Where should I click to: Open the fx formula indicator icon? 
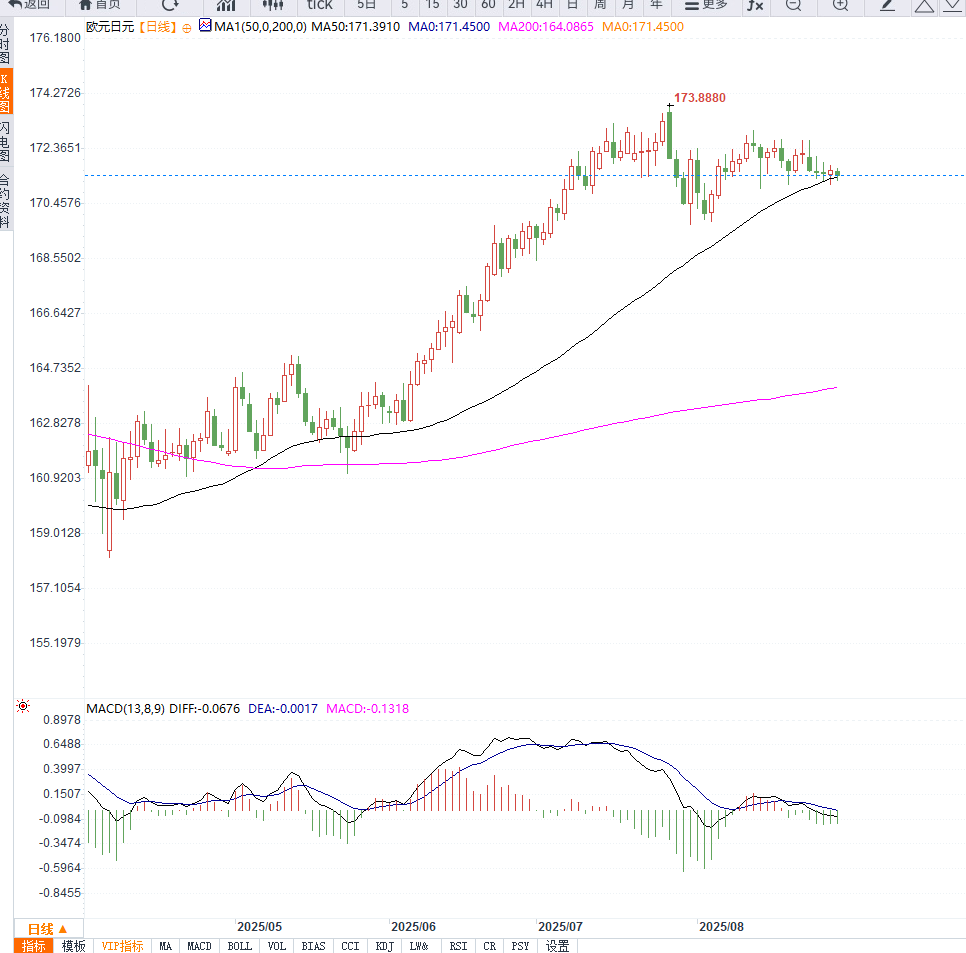click(755, 5)
